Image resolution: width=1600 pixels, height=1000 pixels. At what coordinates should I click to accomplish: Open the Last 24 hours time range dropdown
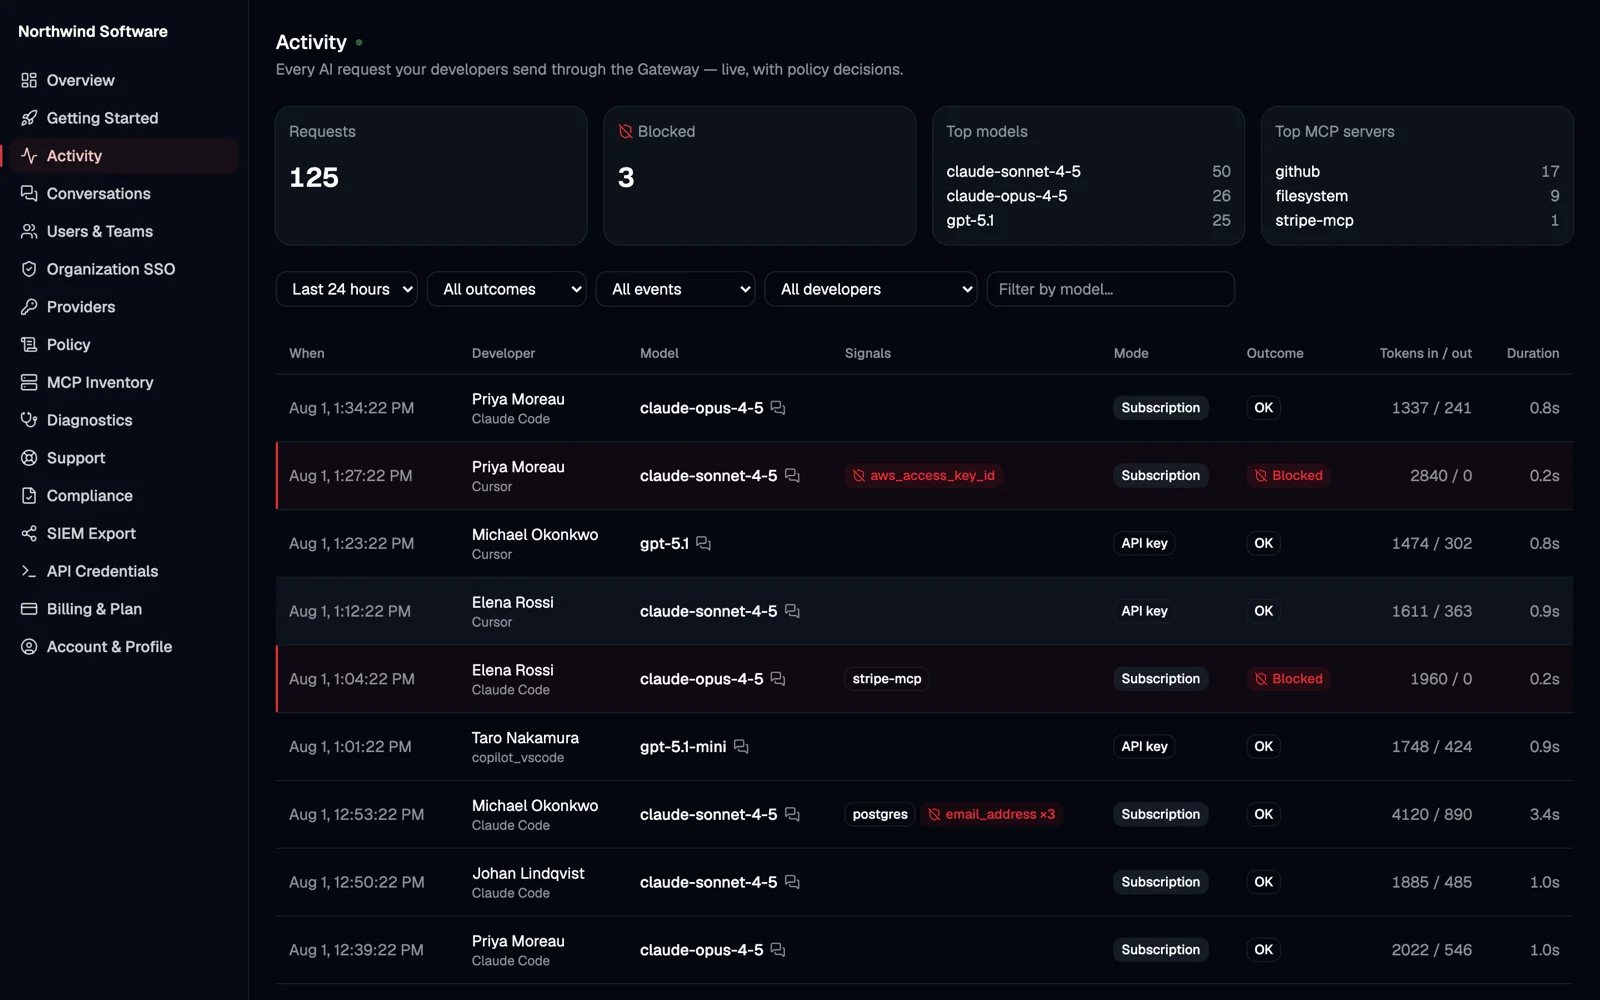coord(347,289)
